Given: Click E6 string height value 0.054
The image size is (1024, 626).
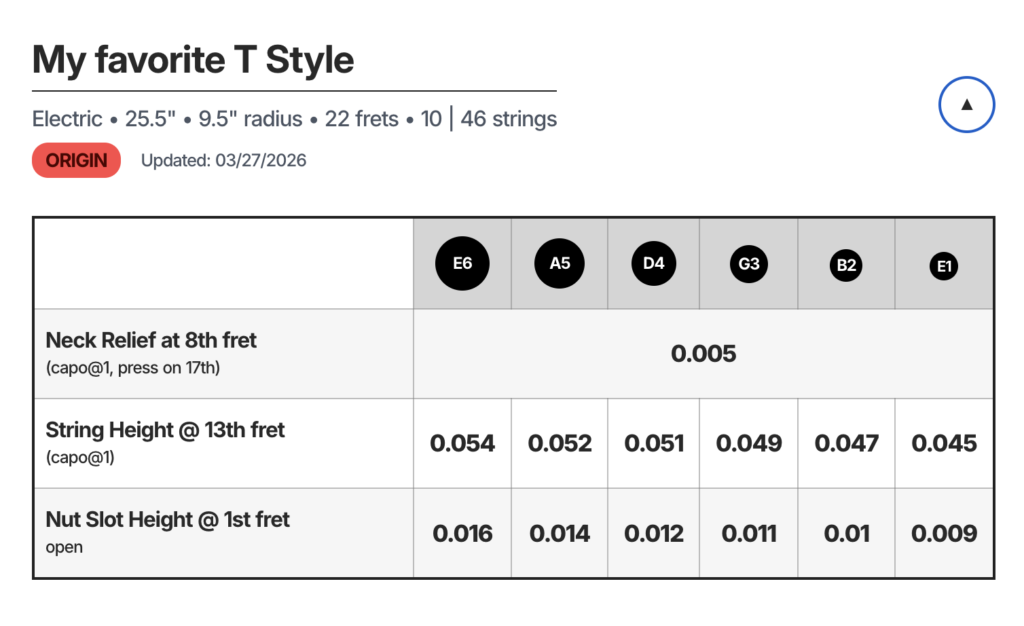Looking at the screenshot, I should (462, 443).
